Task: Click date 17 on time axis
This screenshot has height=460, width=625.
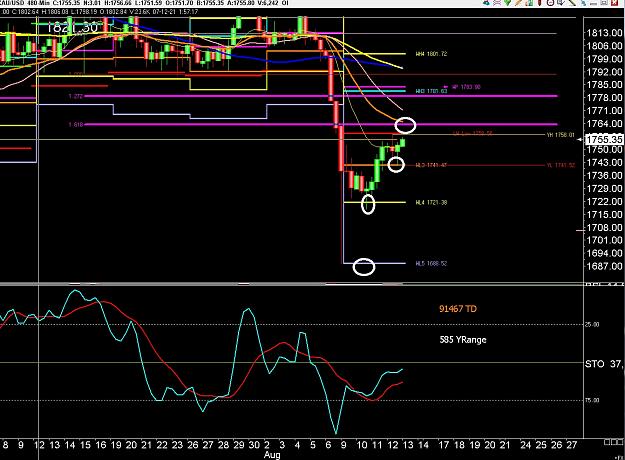Action: (444, 445)
